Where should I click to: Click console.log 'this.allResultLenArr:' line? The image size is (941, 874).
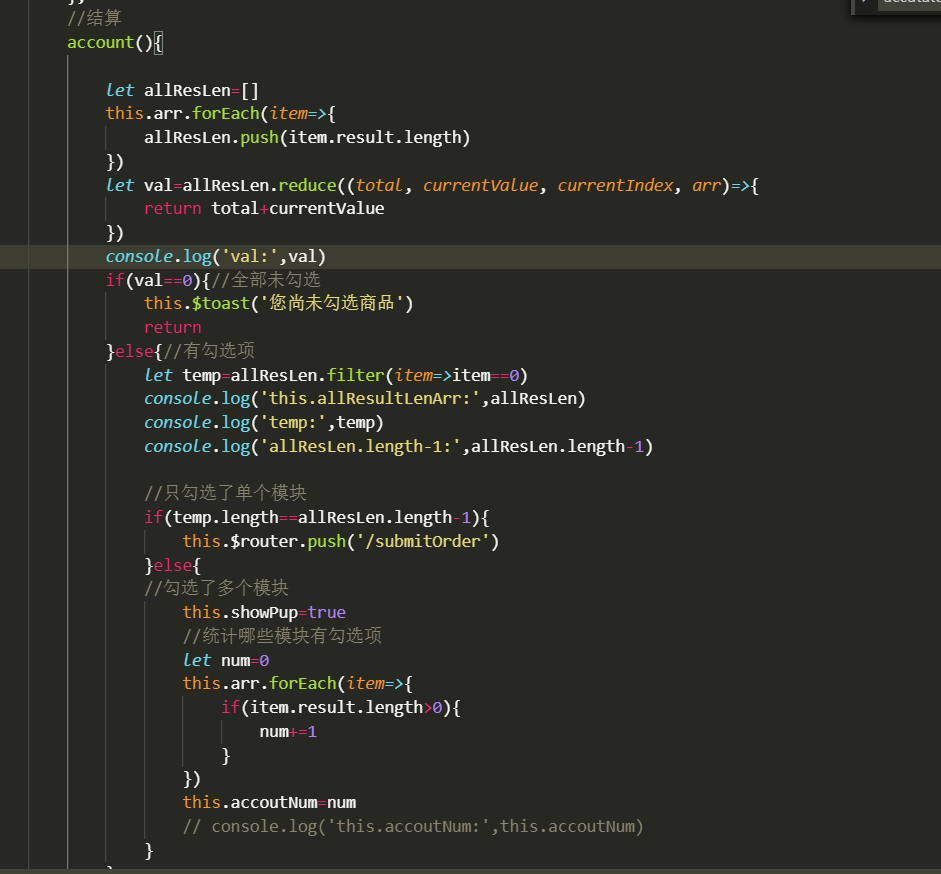tap(364, 399)
